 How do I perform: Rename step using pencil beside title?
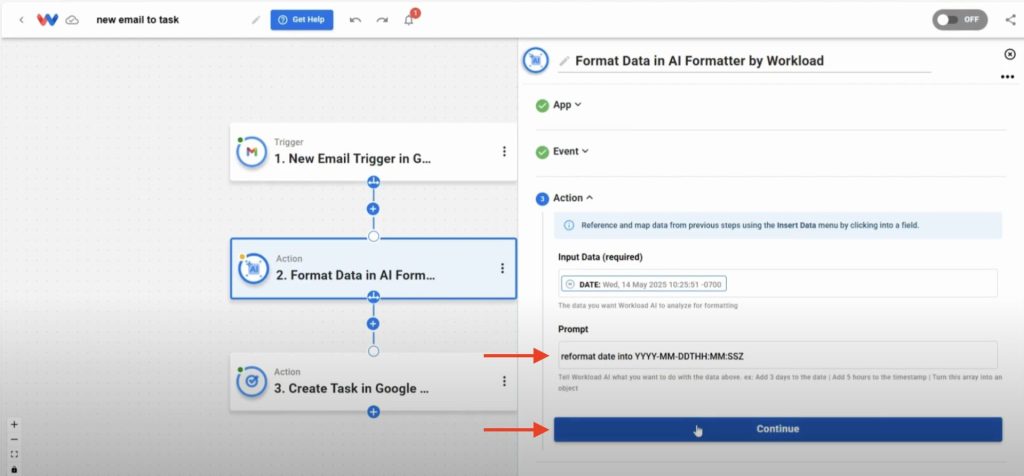point(564,61)
